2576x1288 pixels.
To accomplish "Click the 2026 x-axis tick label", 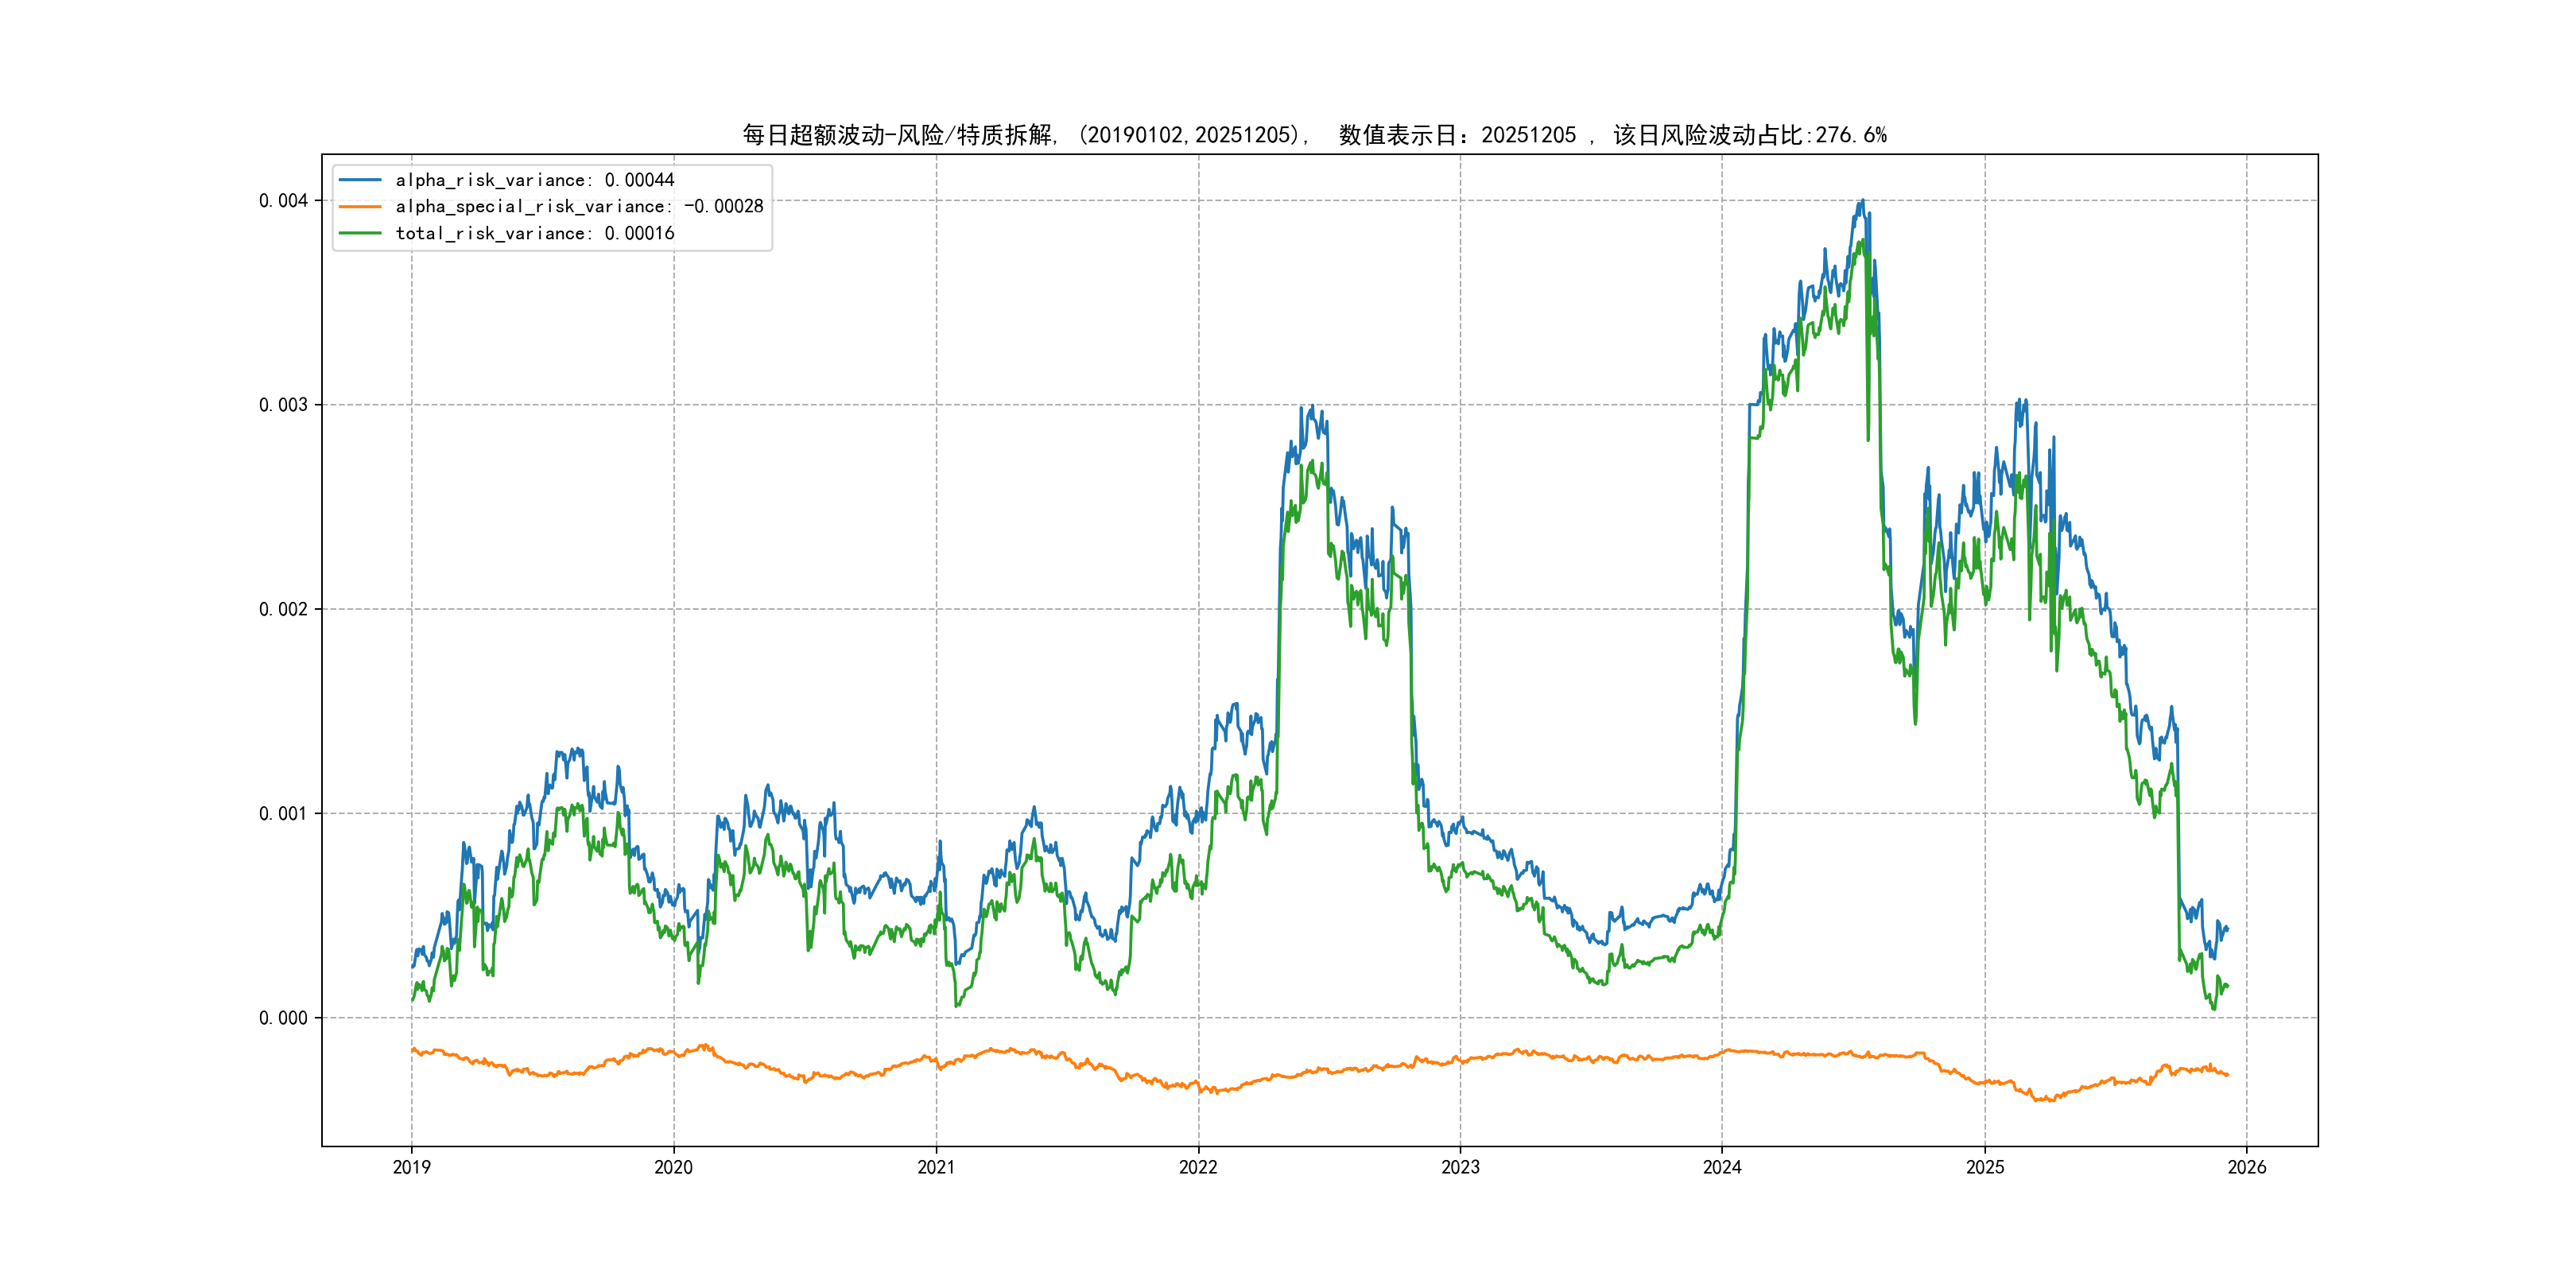I will pos(2247,1167).
